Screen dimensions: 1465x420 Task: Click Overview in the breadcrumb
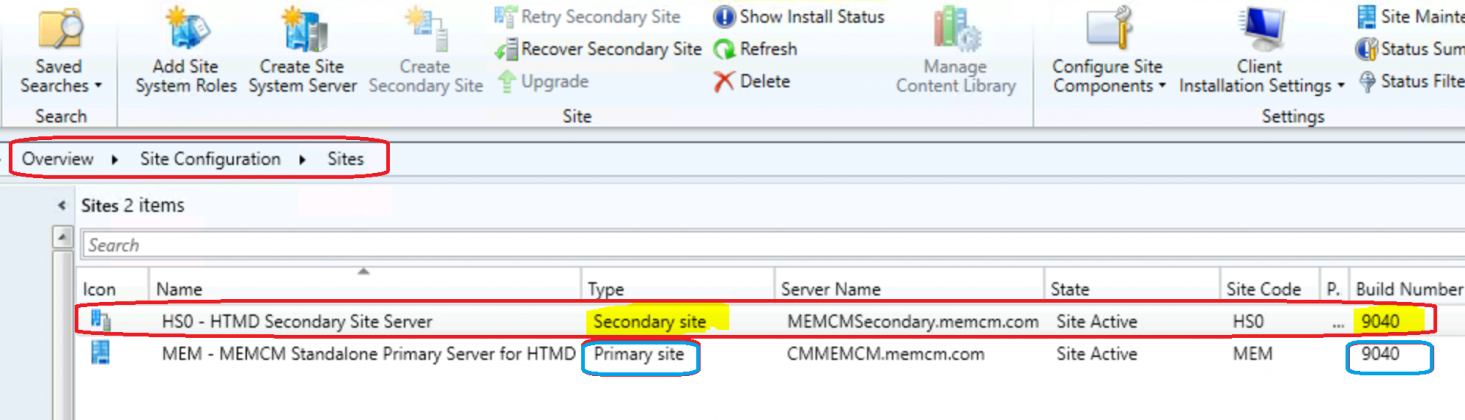[58, 159]
